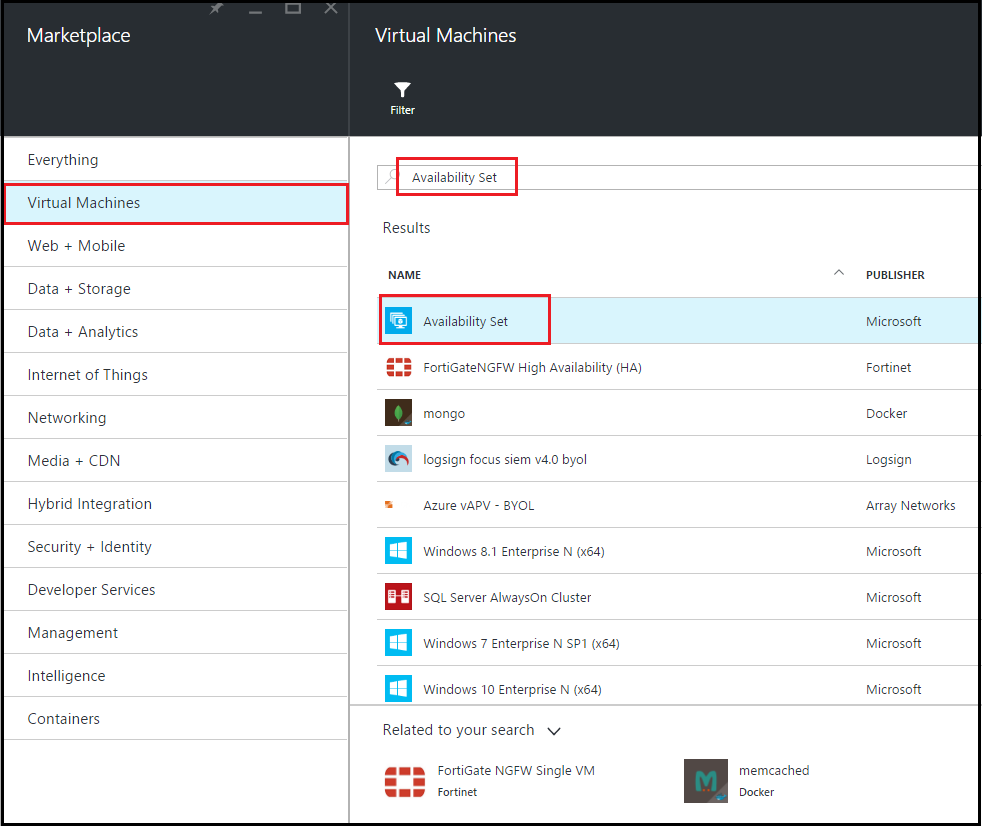
Task: Click the search magnifier icon
Action: point(391,177)
